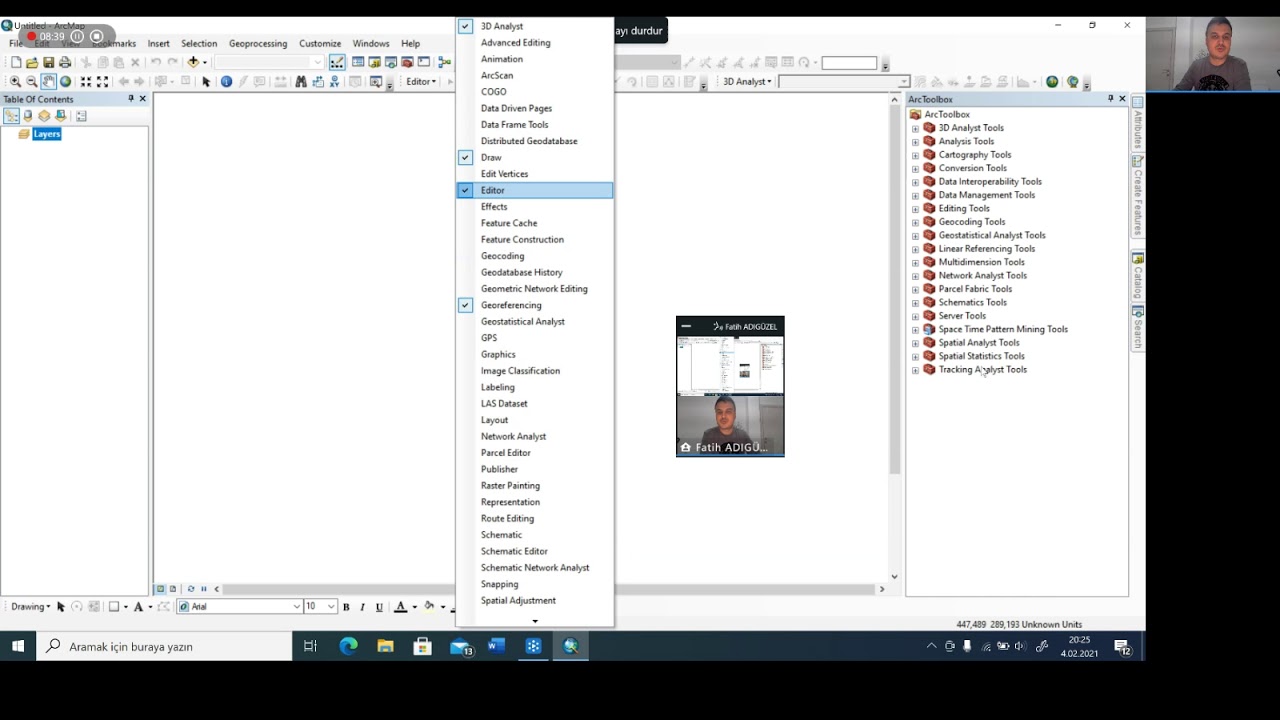1280x720 pixels.
Task: Open the Customize menu
Action: pos(320,44)
